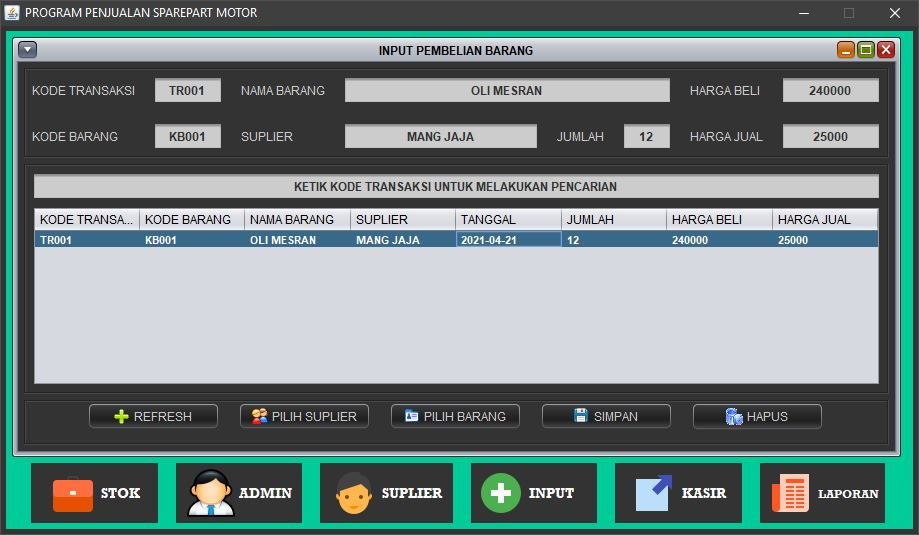Click the TANGGAL column header
The width and height of the screenshot is (919, 535).
(508, 219)
